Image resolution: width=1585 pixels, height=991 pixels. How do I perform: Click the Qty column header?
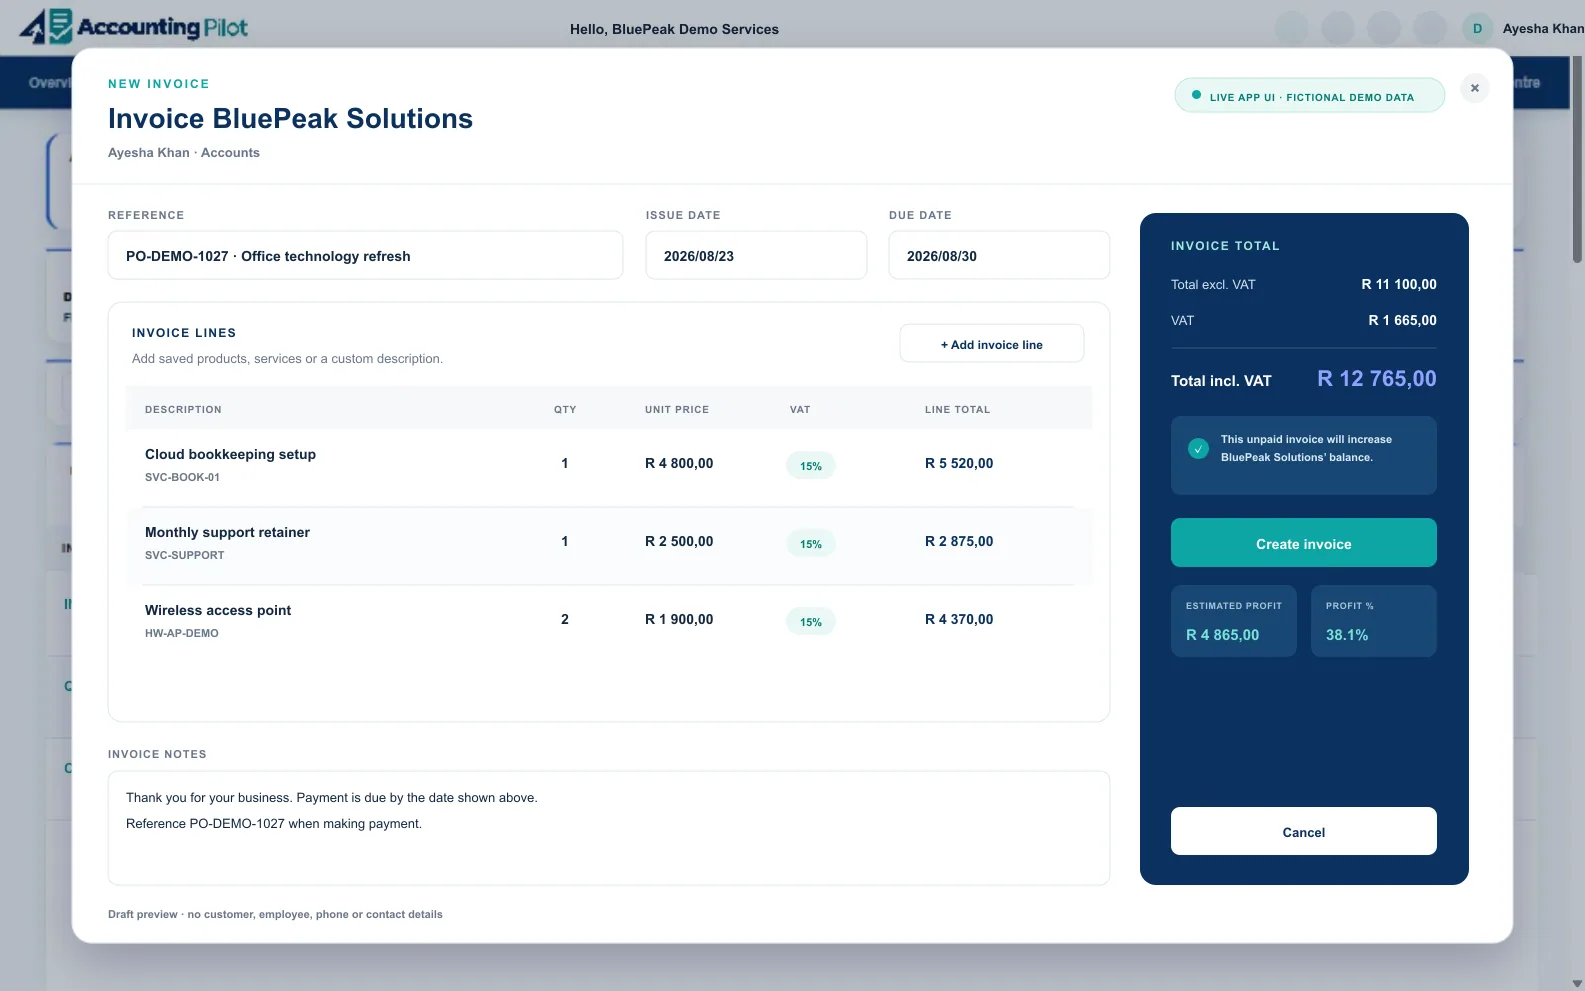tap(565, 409)
